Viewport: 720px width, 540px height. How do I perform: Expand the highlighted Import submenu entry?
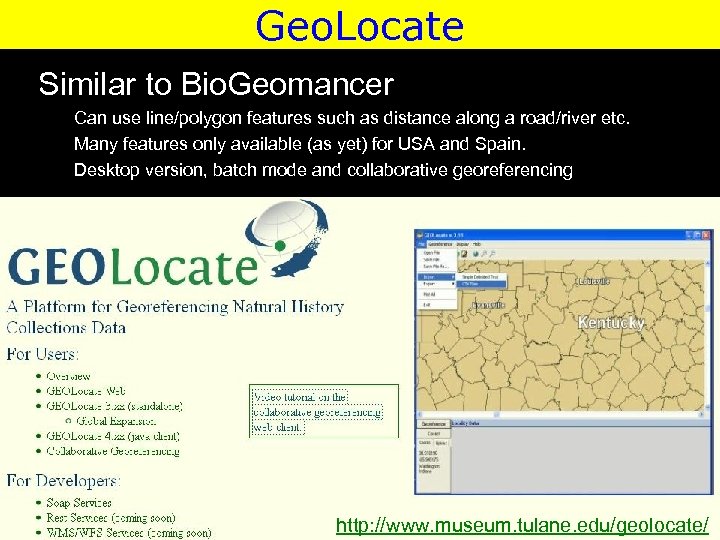pyautogui.click(x=436, y=277)
